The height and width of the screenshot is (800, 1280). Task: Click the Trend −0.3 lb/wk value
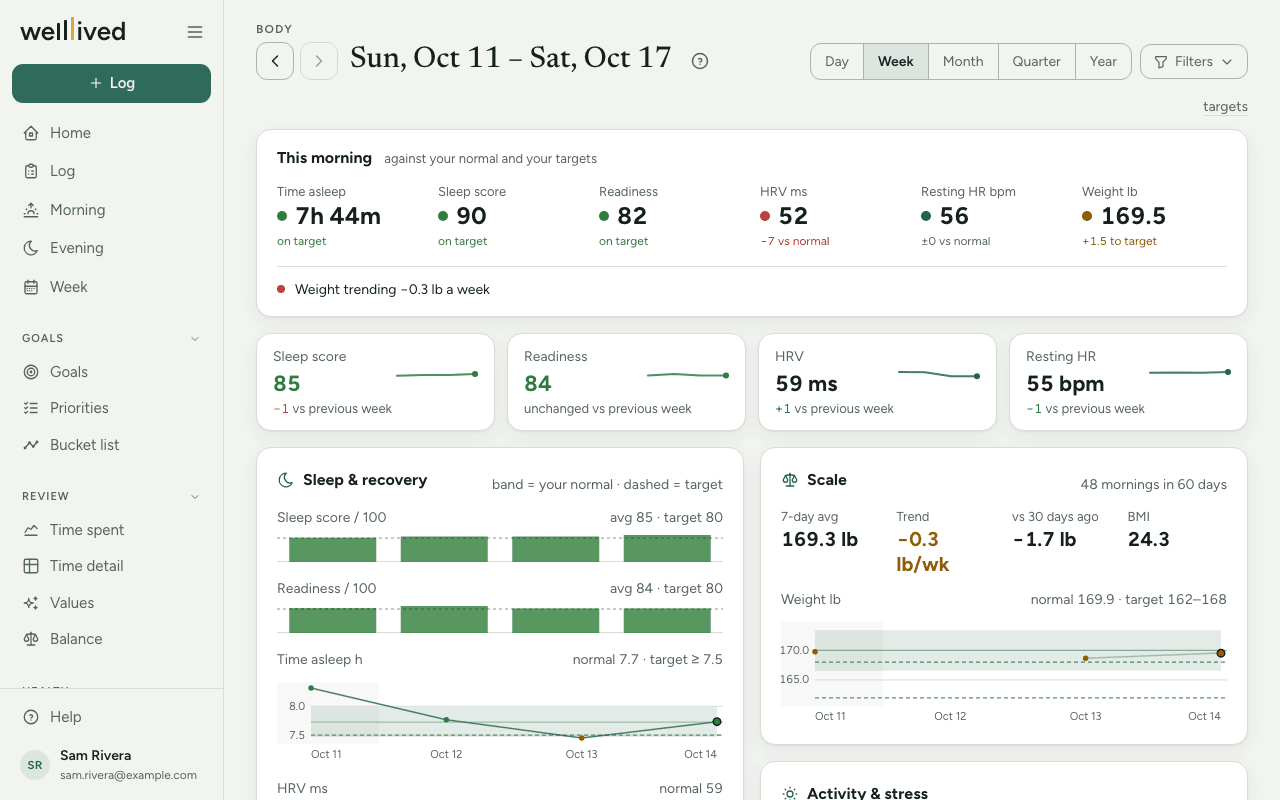tap(923, 552)
